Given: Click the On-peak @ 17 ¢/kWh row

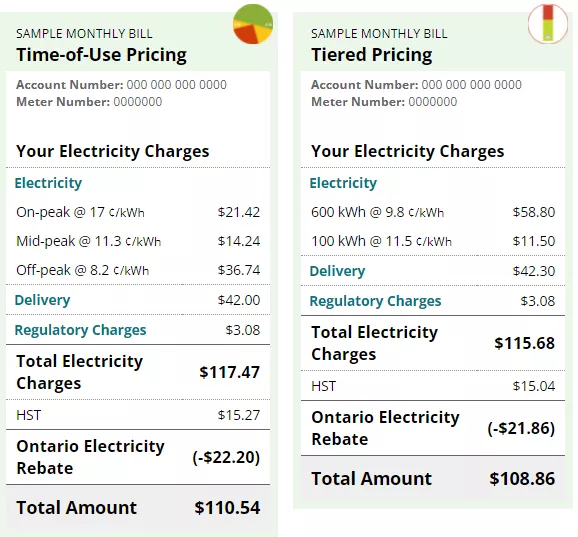Looking at the screenshot, I should click(138, 212).
